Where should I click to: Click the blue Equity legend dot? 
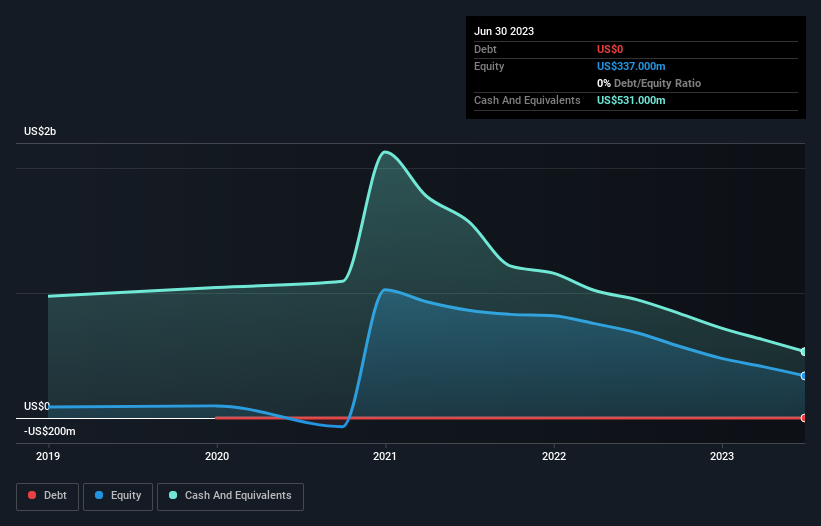[x=99, y=495]
